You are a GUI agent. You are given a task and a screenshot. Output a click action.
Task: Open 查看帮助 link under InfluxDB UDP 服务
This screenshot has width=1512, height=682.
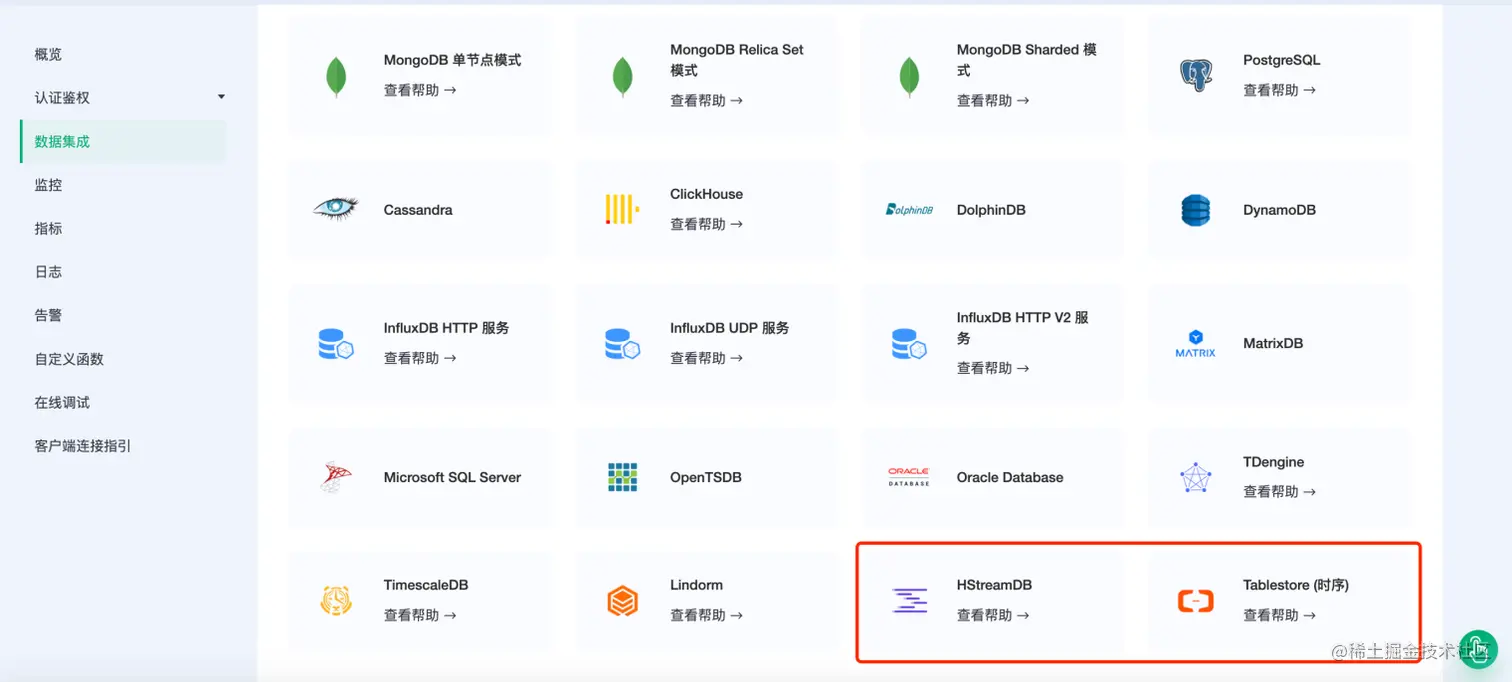[706, 358]
